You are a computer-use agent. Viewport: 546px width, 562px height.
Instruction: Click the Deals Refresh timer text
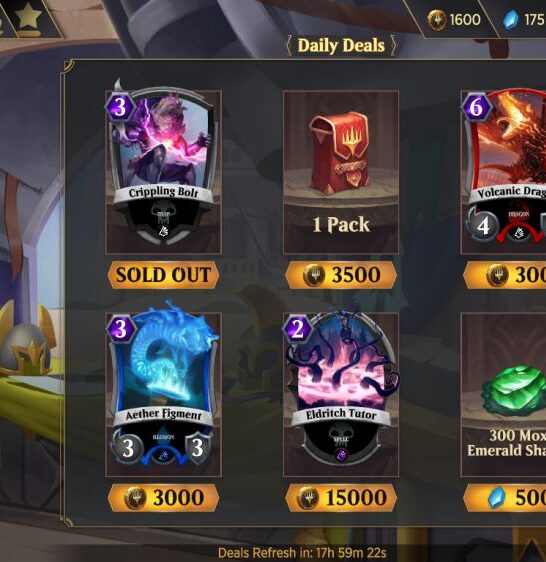click(302, 553)
